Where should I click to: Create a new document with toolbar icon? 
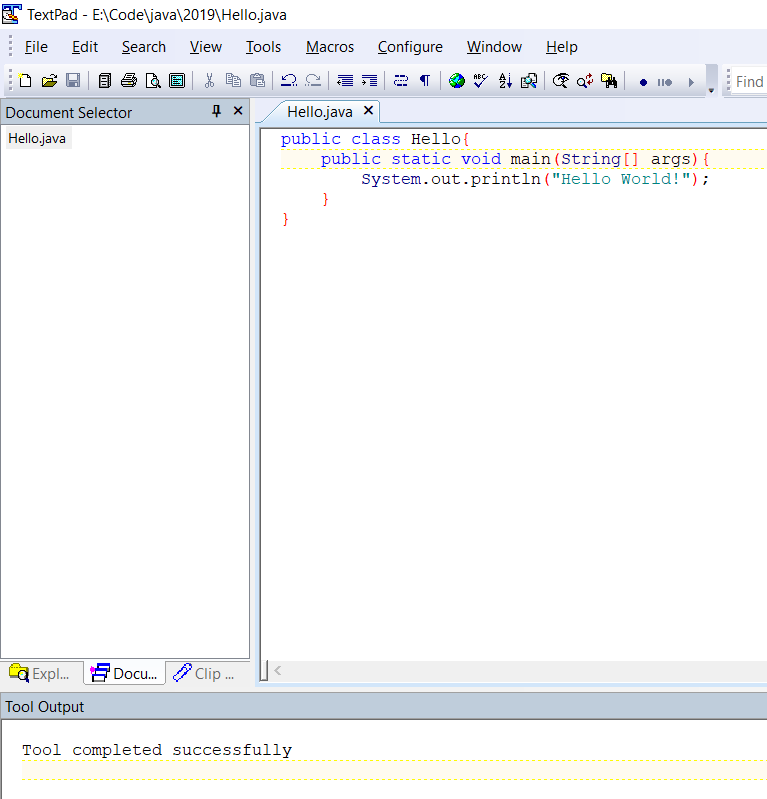tap(24, 81)
